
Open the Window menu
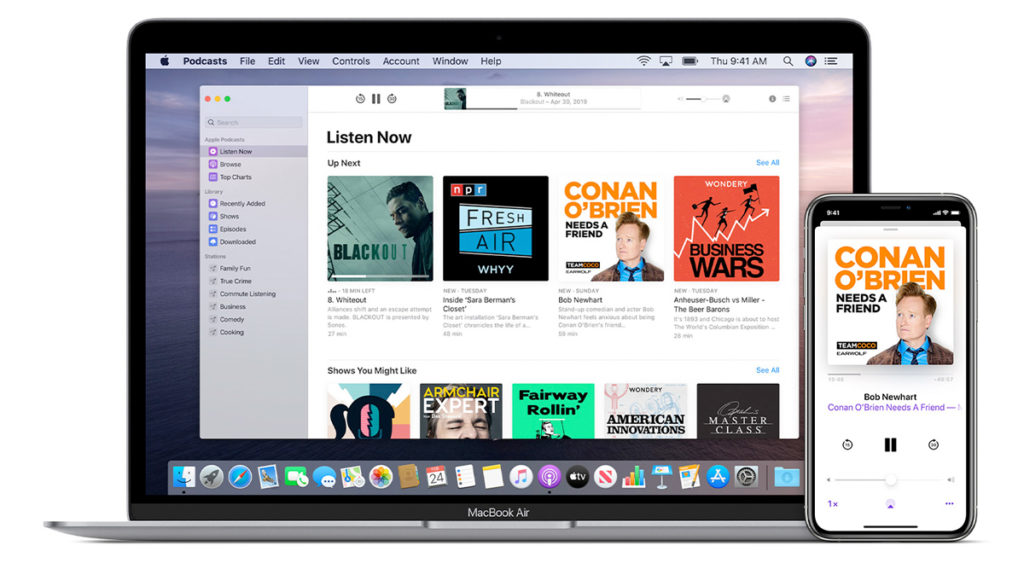tap(450, 61)
